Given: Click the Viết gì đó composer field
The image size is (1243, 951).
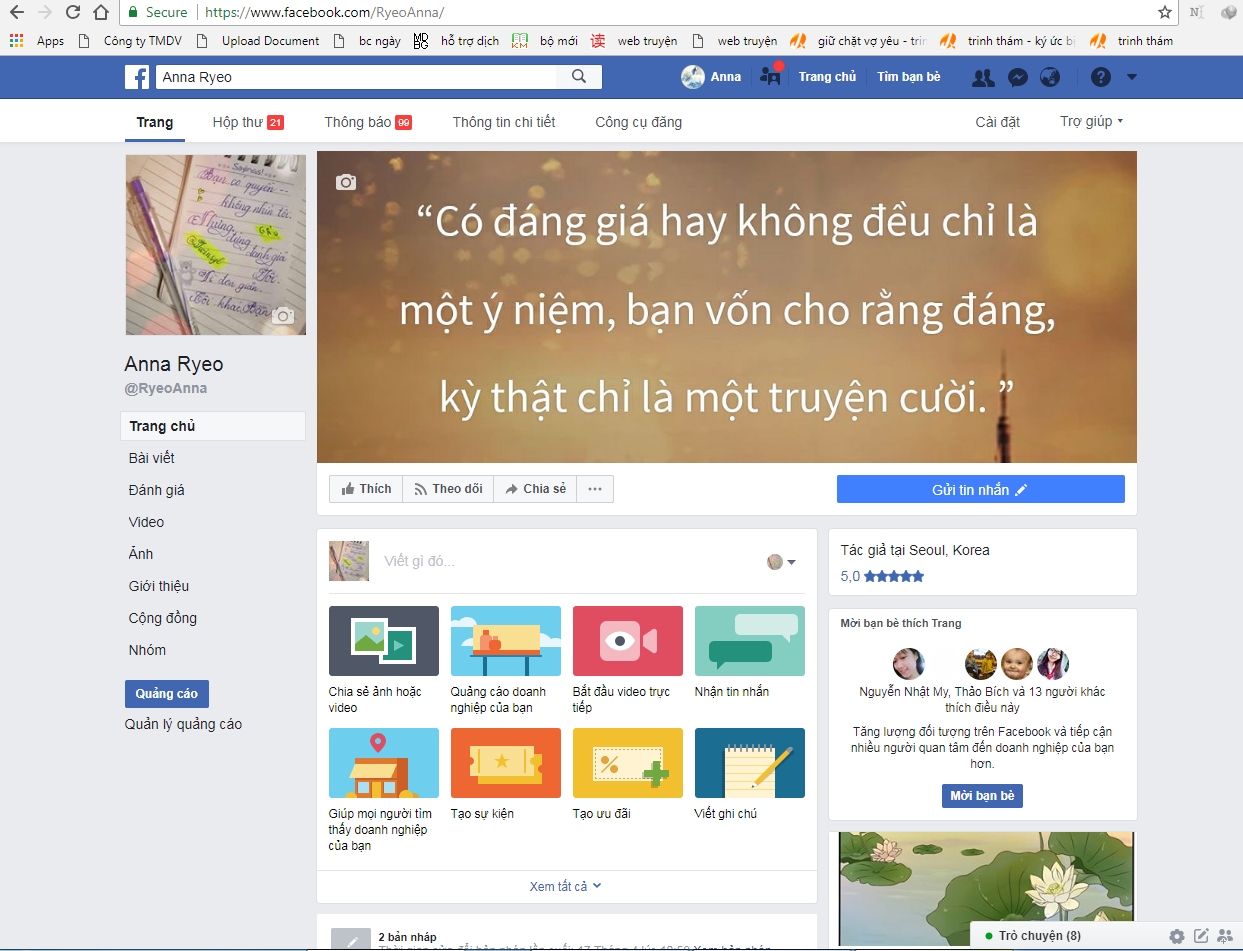Looking at the screenshot, I should [565, 562].
